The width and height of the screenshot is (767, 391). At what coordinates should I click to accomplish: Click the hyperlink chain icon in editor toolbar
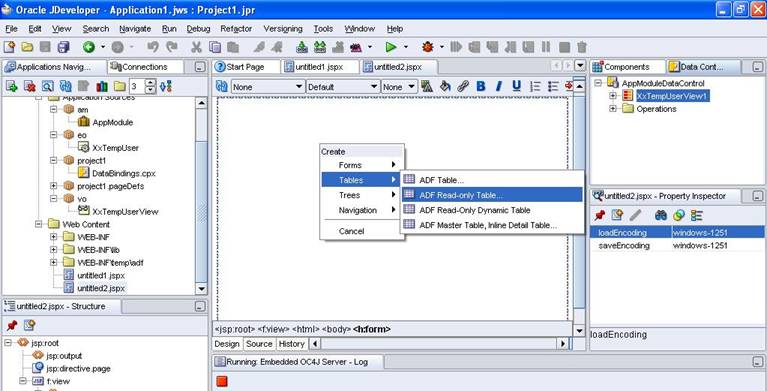(463, 87)
